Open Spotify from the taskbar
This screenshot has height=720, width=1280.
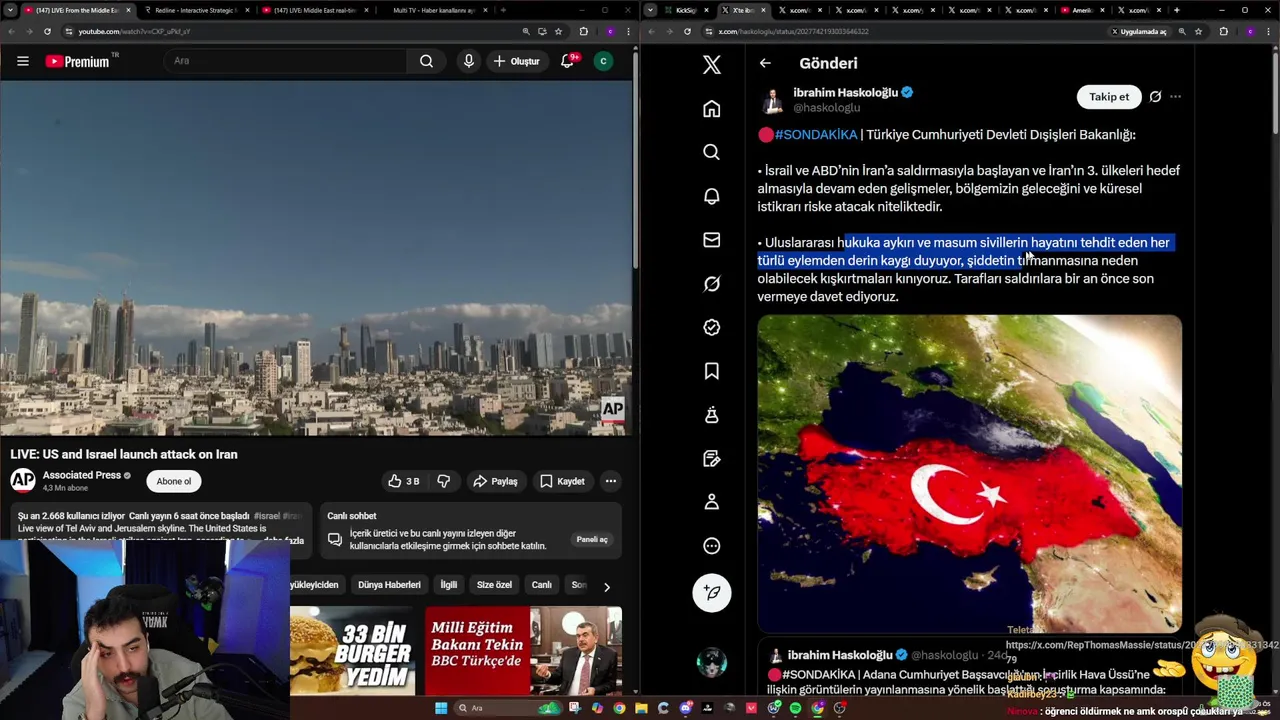pos(795,708)
